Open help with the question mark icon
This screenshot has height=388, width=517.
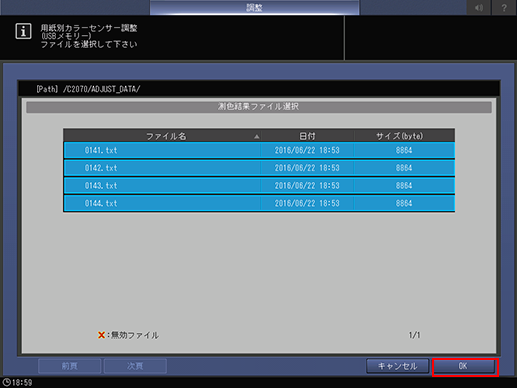tap(504, 8)
